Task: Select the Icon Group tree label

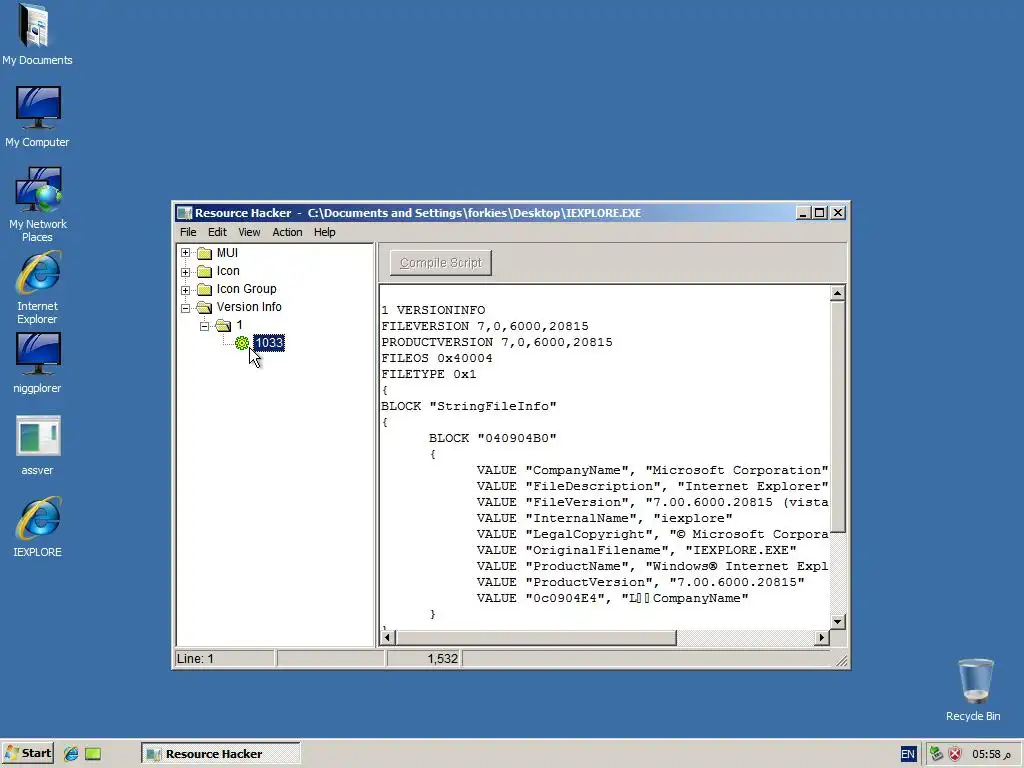Action: pyautogui.click(x=246, y=289)
